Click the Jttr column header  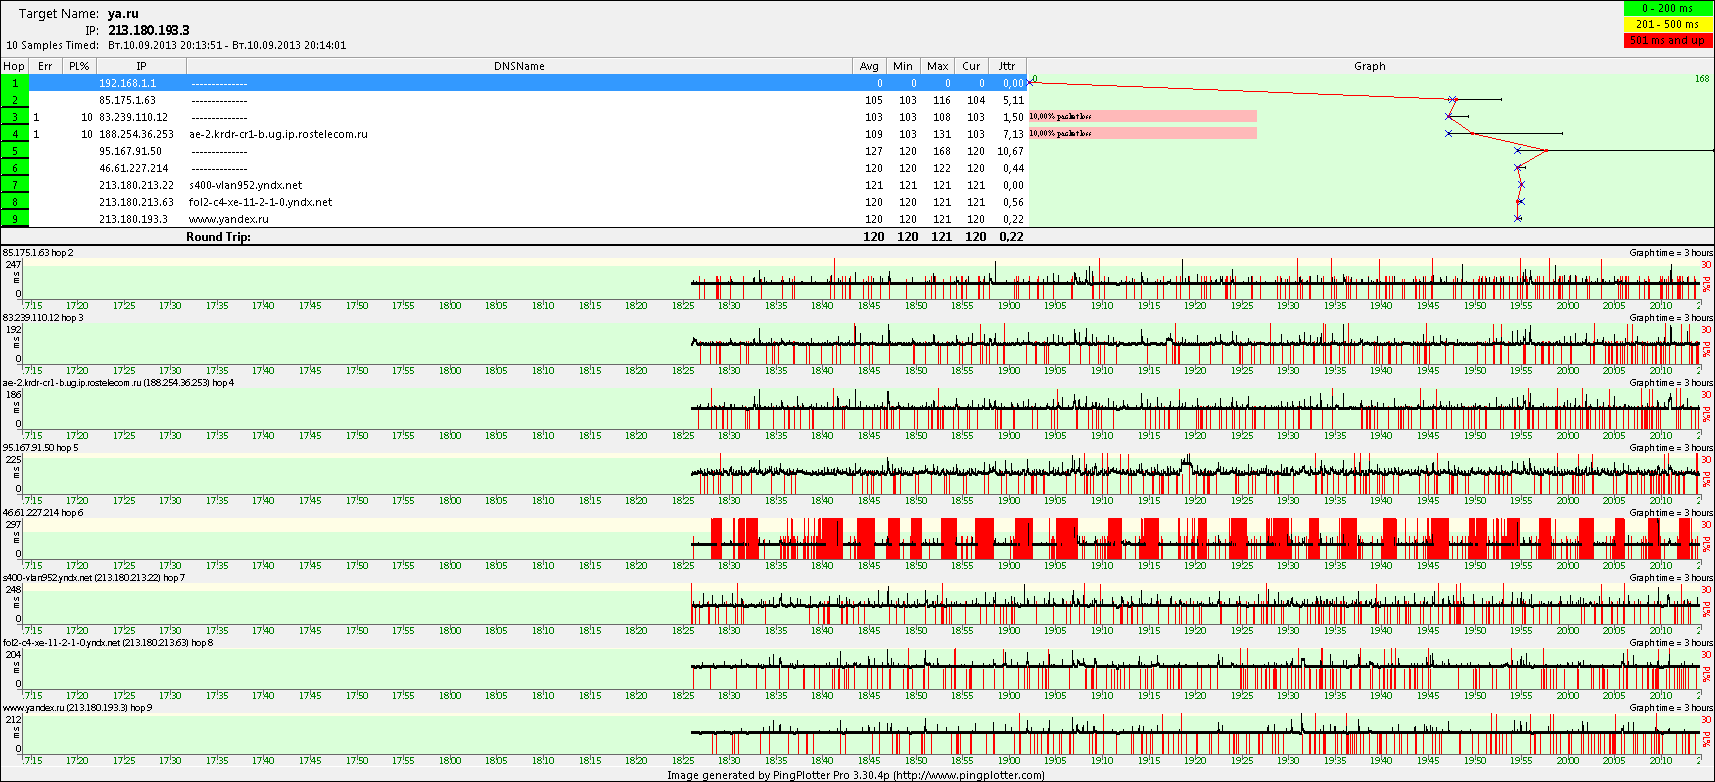[1006, 66]
